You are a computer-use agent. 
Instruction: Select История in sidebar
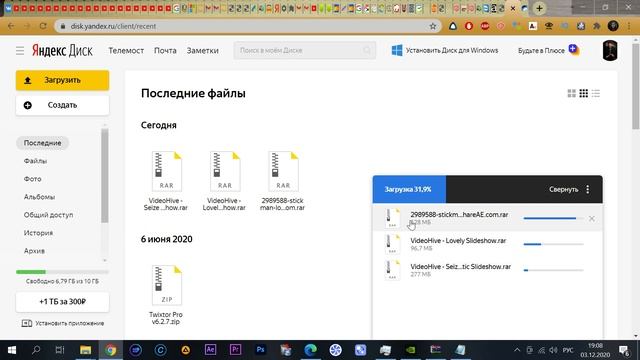tap(38, 233)
